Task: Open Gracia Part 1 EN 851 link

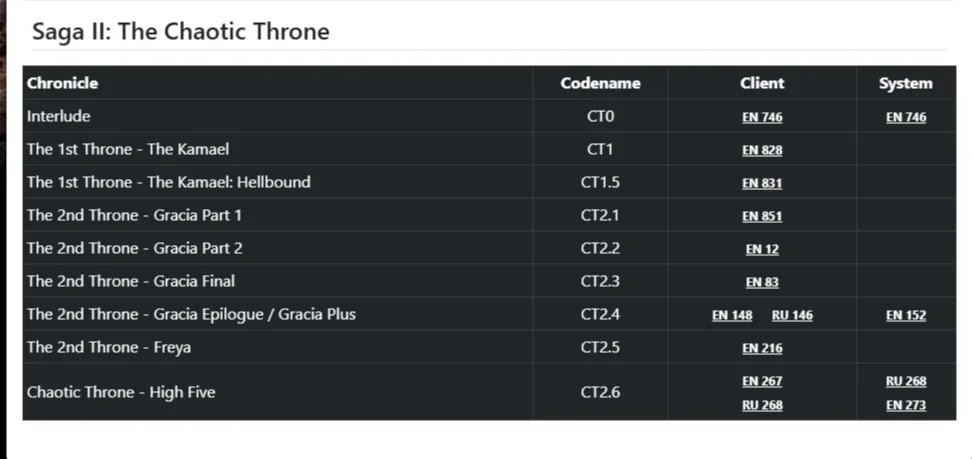Action: (762, 216)
